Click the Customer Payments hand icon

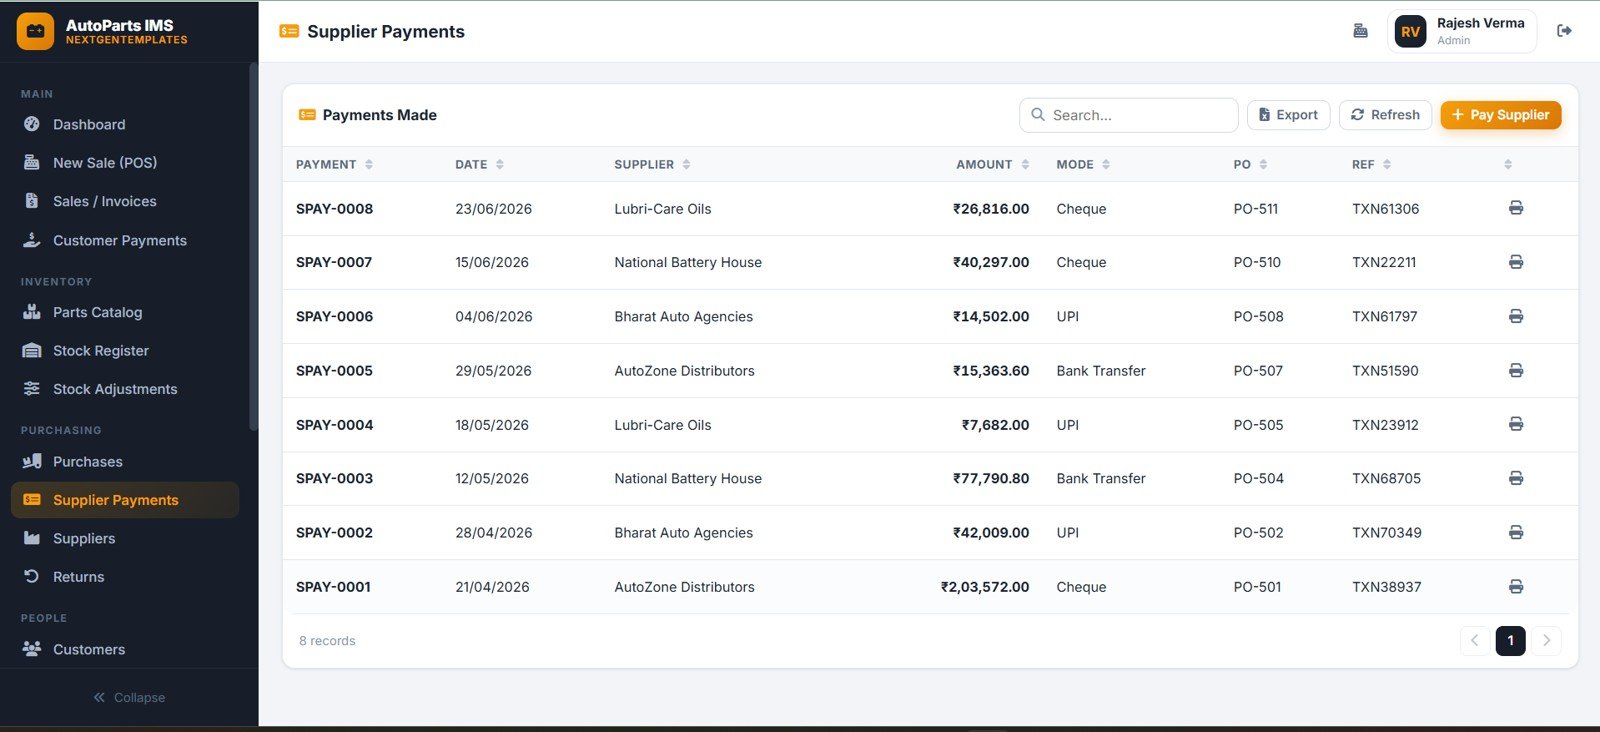[32, 240]
